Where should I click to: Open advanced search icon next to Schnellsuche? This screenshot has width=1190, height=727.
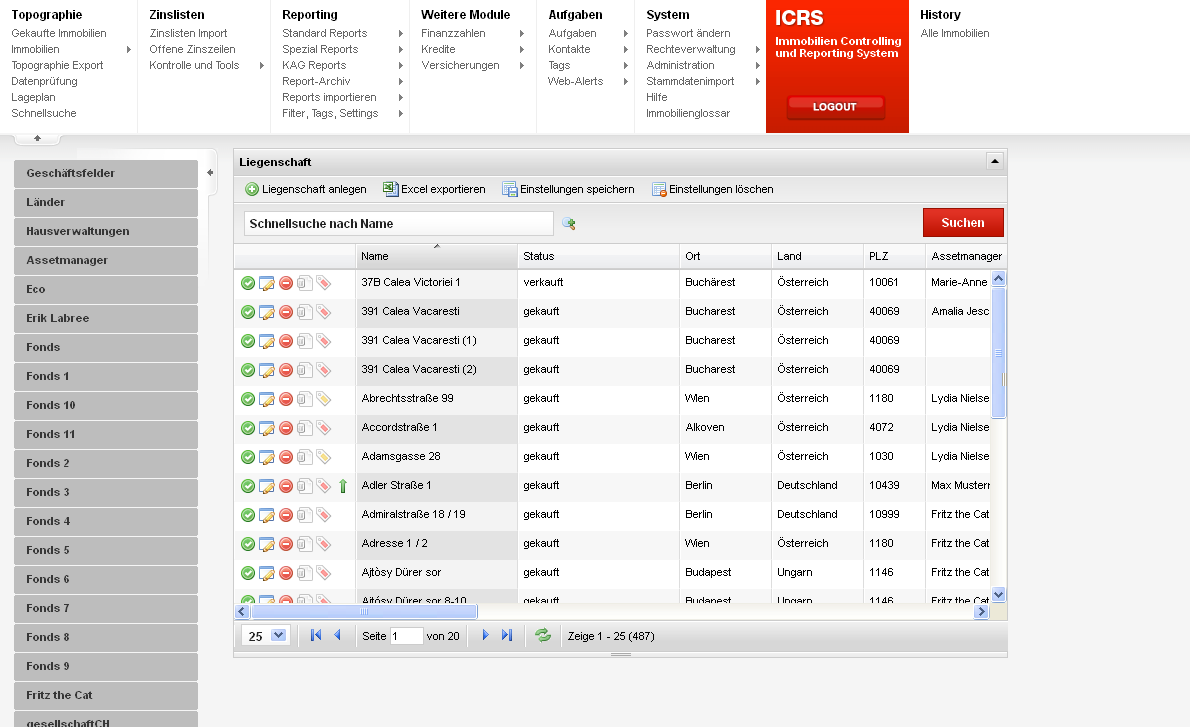(x=569, y=224)
